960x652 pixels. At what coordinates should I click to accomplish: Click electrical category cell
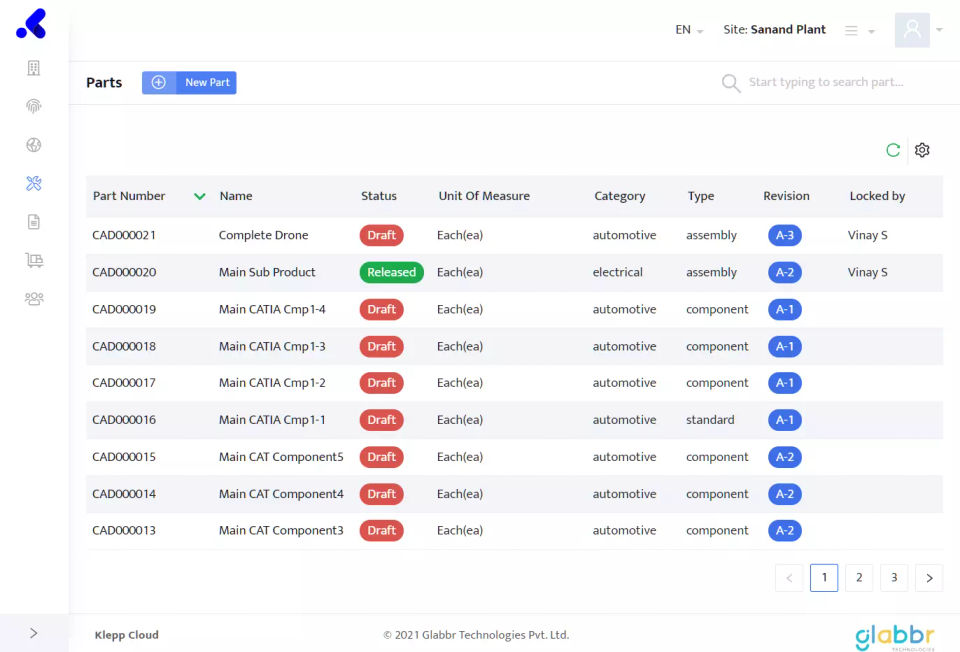tap(618, 272)
